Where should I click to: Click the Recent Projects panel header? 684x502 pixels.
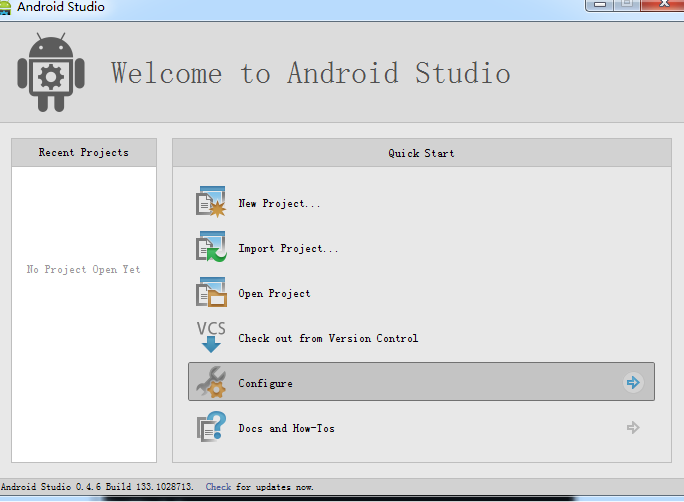click(84, 153)
